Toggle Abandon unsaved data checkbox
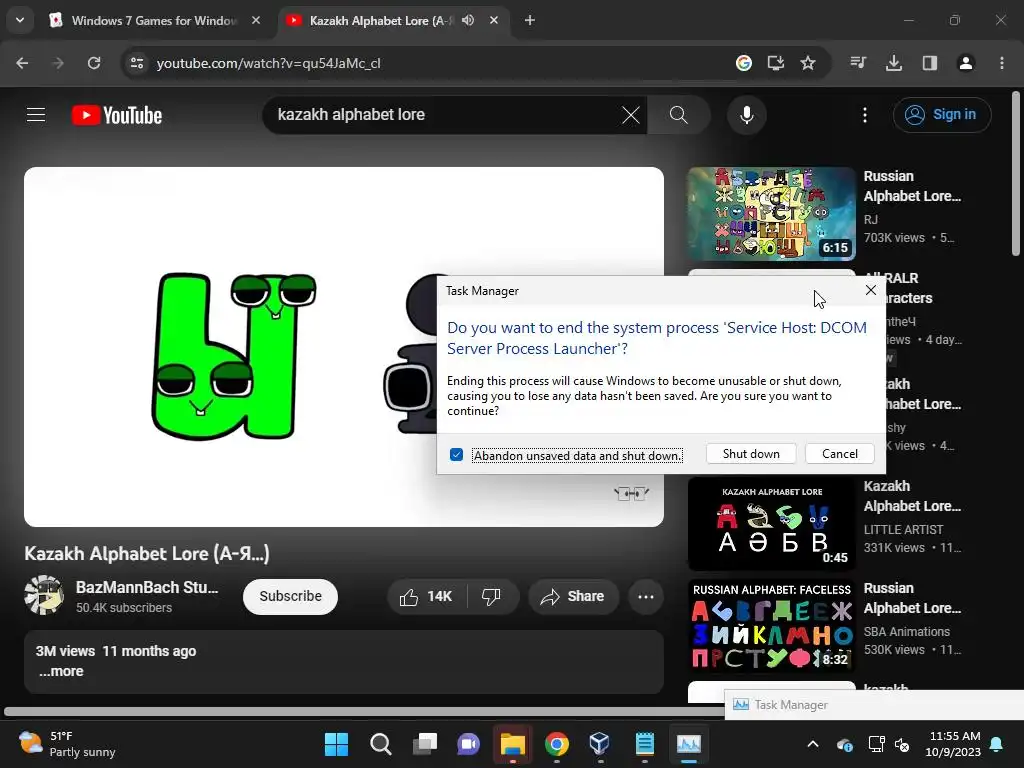This screenshot has height=768, width=1024. [x=456, y=455]
